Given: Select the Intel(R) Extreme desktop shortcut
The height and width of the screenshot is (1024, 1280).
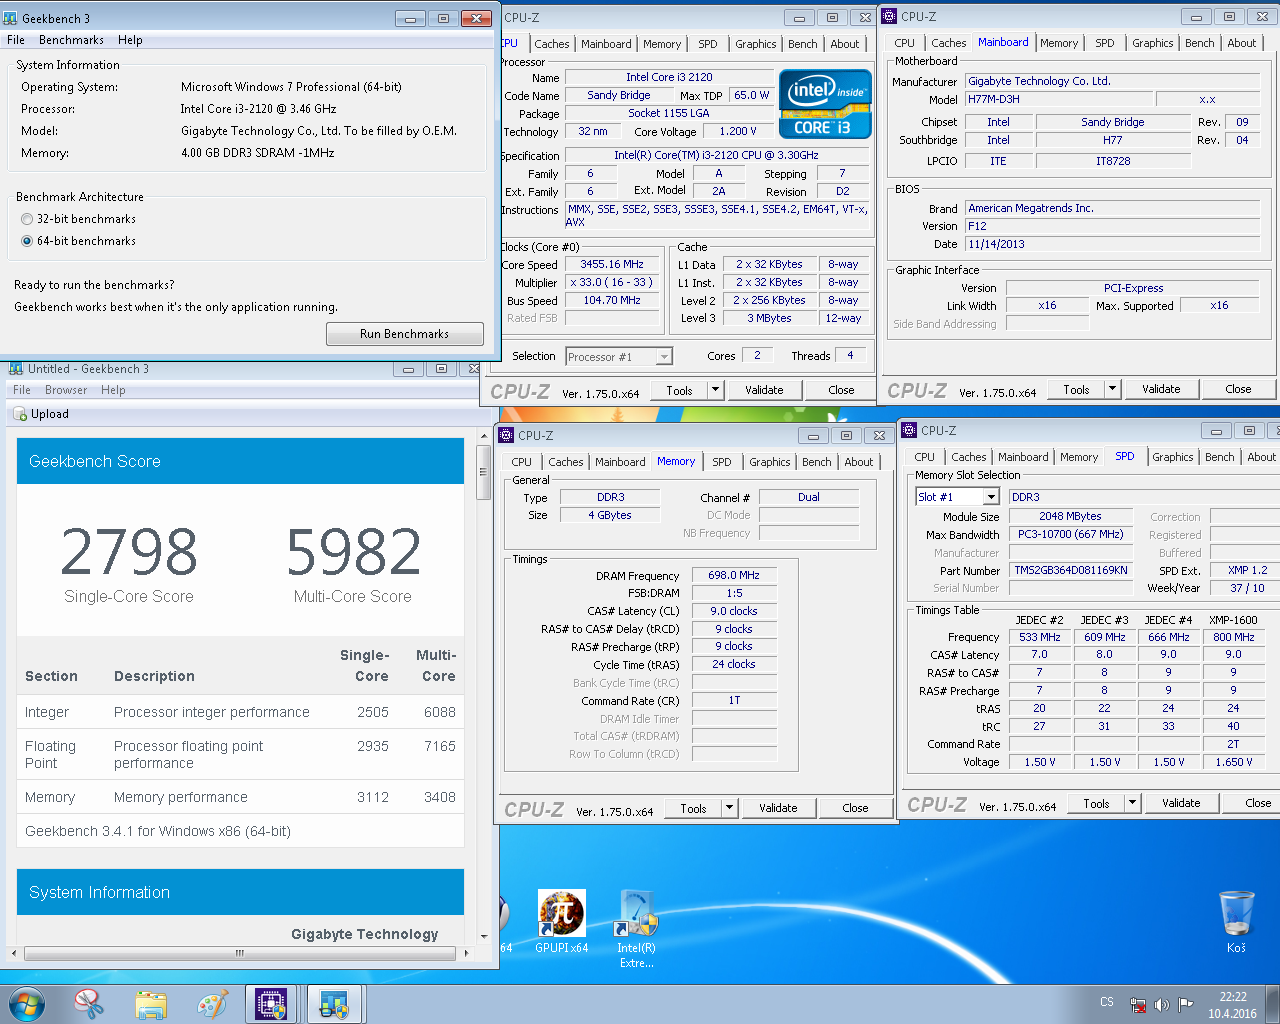Looking at the screenshot, I should tap(637, 928).
